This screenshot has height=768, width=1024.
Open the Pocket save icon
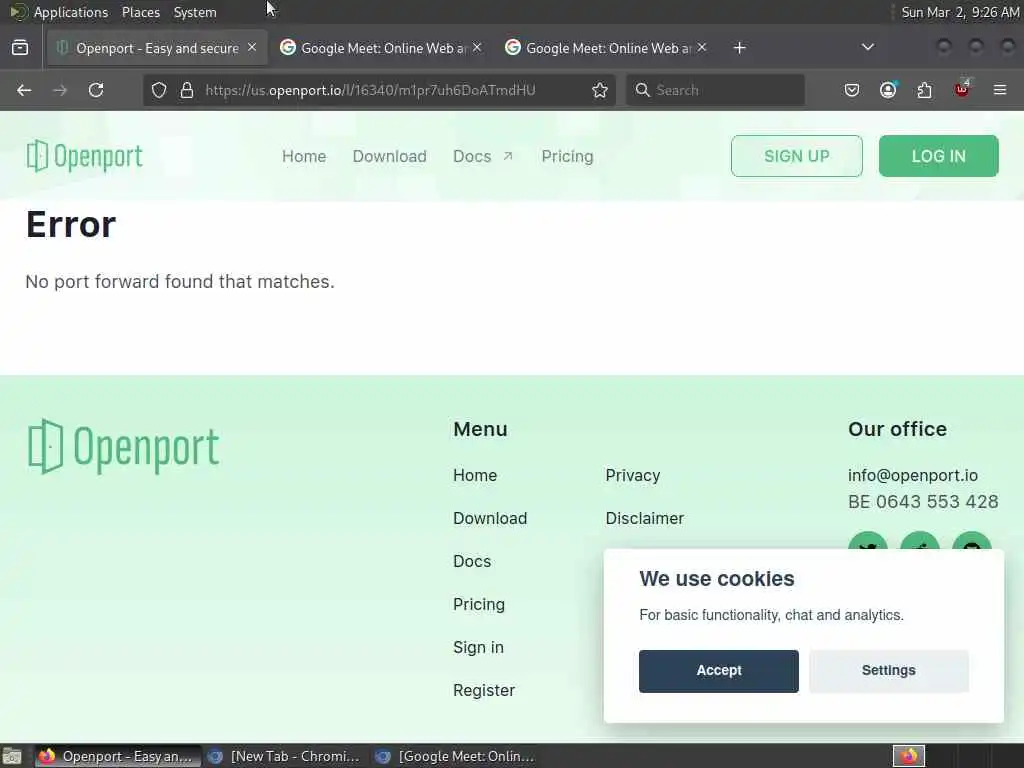click(x=852, y=90)
